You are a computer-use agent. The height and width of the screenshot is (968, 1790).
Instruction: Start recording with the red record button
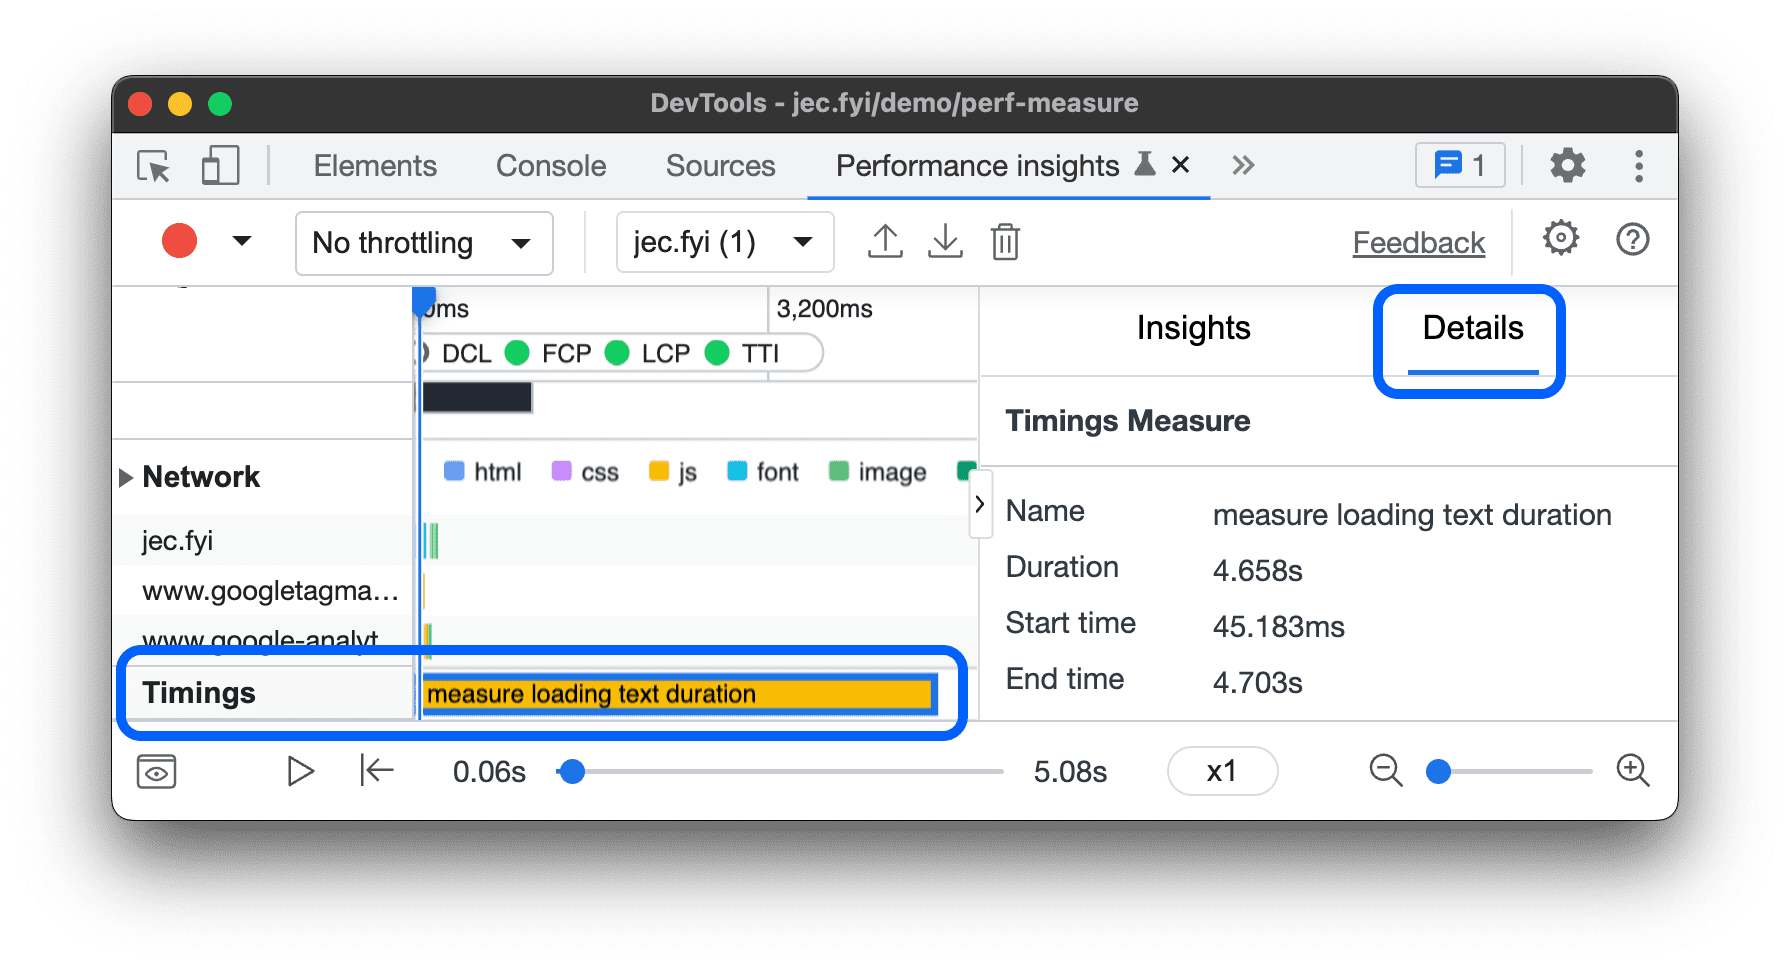pyautogui.click(x=180, y=242)
